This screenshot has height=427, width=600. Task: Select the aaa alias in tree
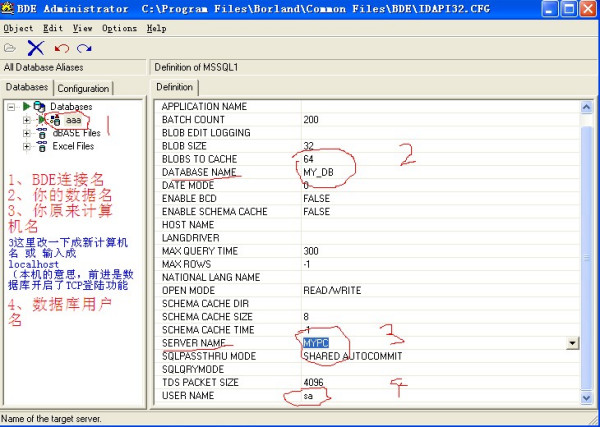pyautogui.click(x=73, y=120)
